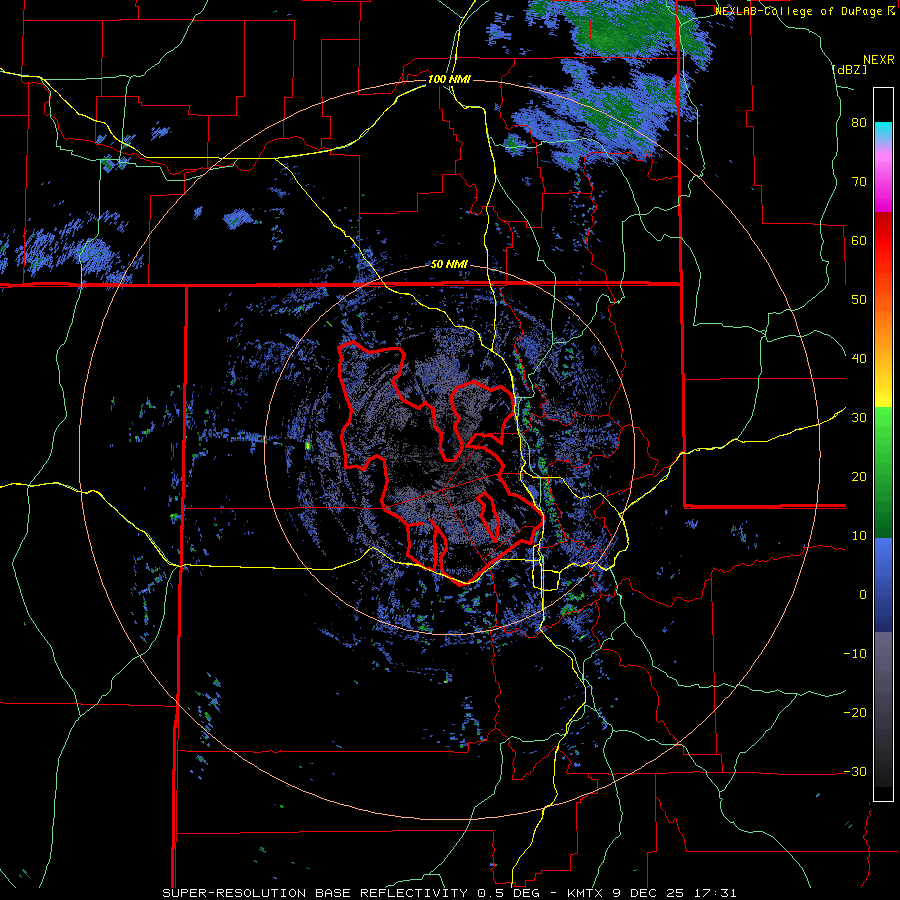Click the NEXR label above color scale
This screenshot has width=900, height=900.
click(878, 60)
